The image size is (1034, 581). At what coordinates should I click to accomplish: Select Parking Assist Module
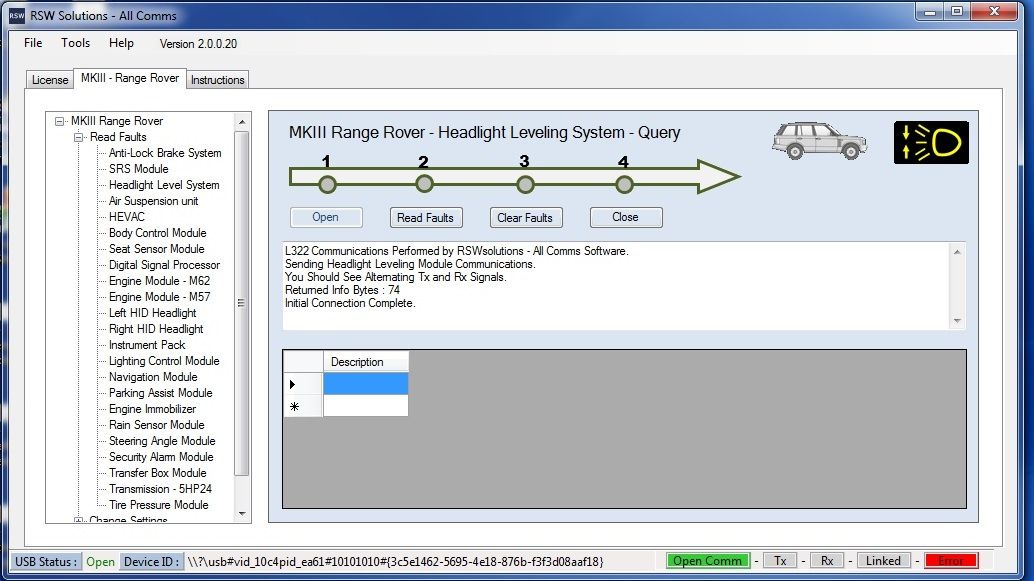[160, 393]
